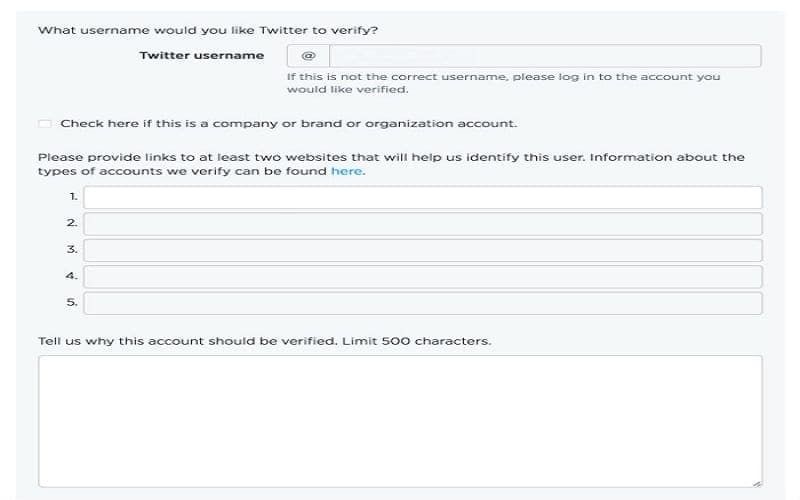Click the 'What username would you like' heading
The height and width of the screenshot is (500, 800).
coord(208,30)
